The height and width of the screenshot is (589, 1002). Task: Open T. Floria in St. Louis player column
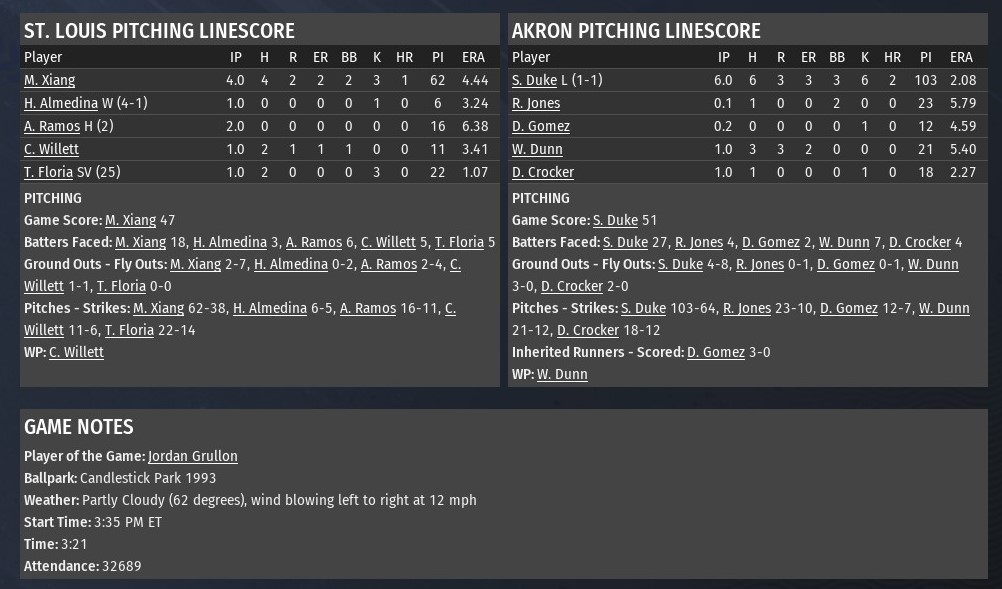[49, 172]
